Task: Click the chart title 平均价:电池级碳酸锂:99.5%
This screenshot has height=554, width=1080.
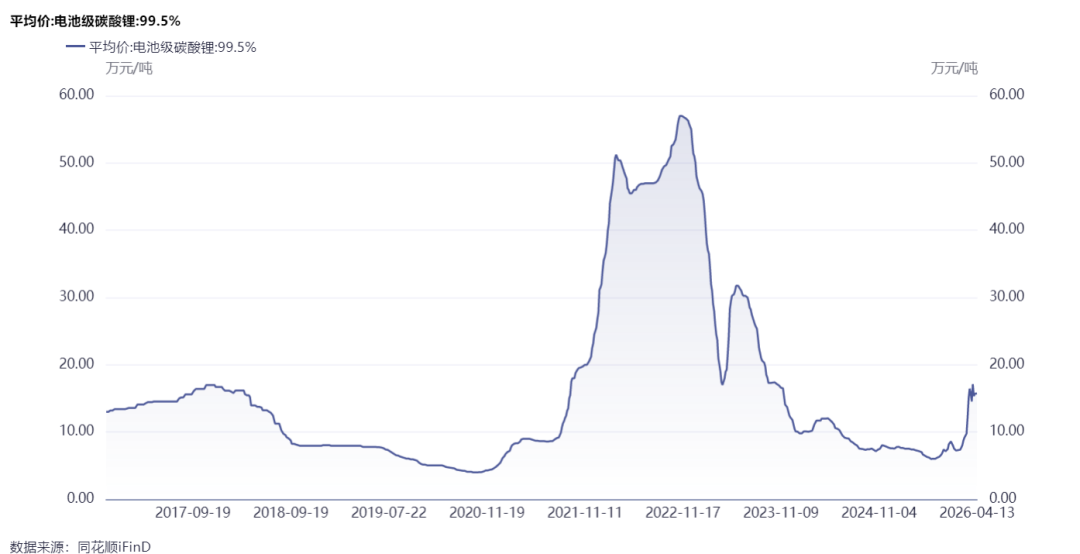Action: [95, 21]
